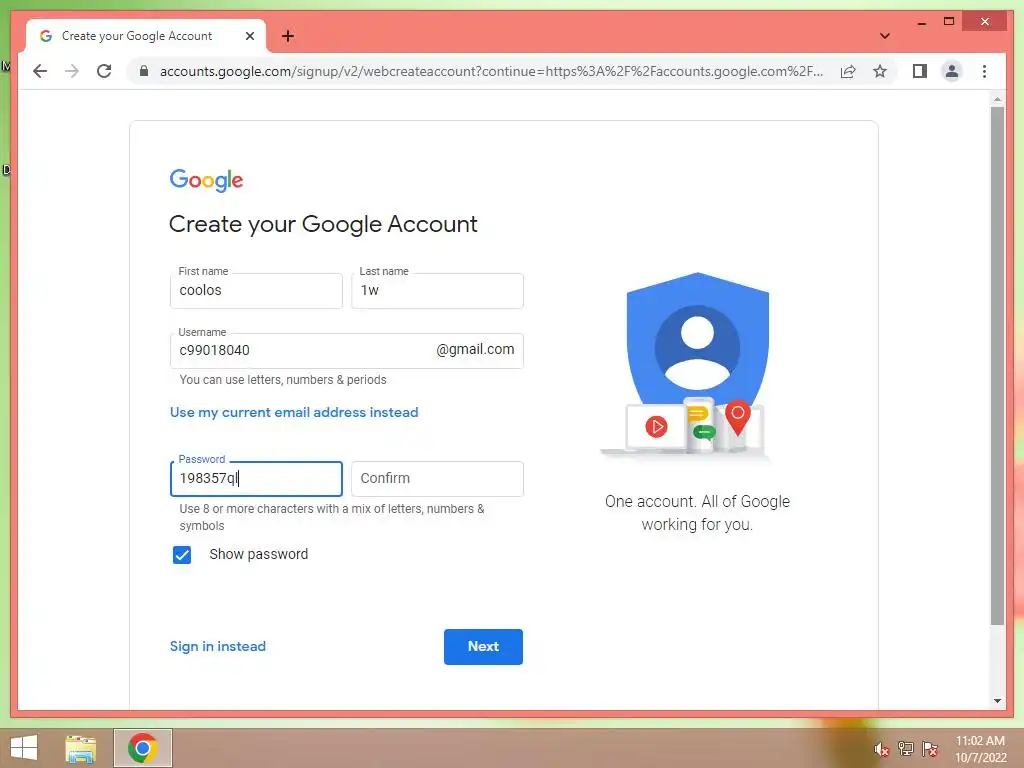Close the Chrome window
Viewport: 1024px width, 768px height.
coord(985,22)
